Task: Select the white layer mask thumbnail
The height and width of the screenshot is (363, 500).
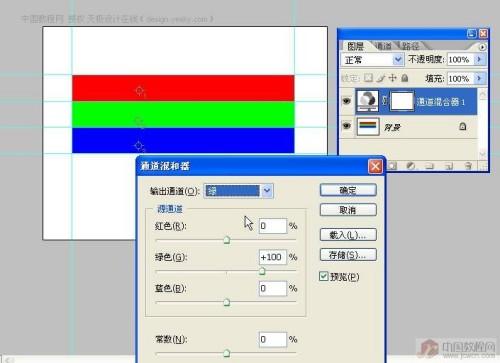Action: 402,101
